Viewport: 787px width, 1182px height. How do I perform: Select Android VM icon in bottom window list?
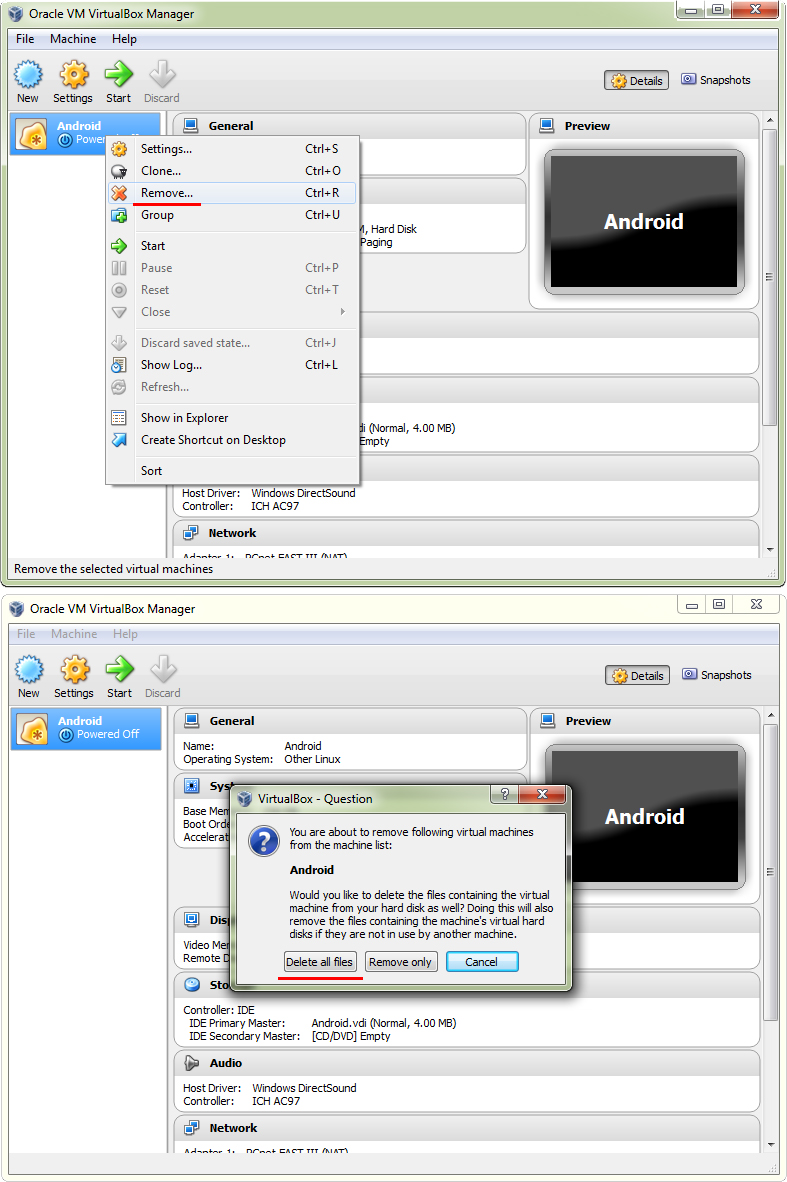pyautogui.click(x=33, y=729)
